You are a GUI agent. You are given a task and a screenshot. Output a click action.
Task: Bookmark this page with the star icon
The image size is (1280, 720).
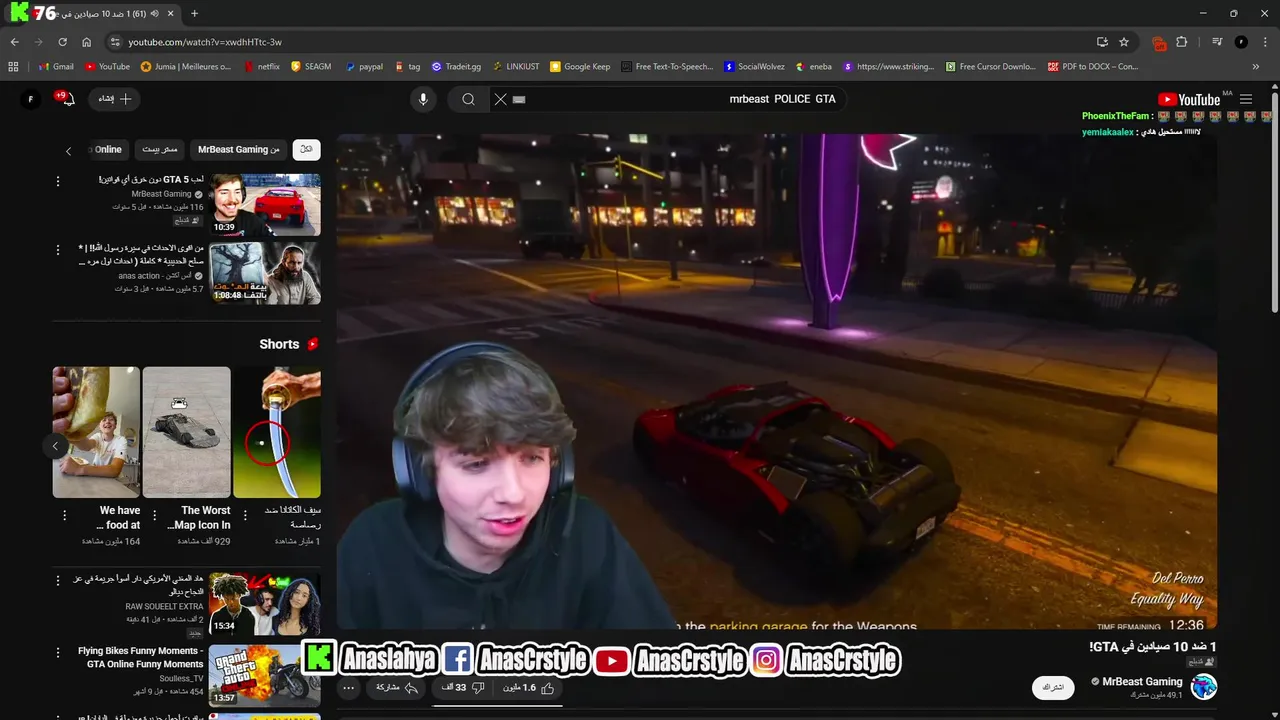(1124, 42)
